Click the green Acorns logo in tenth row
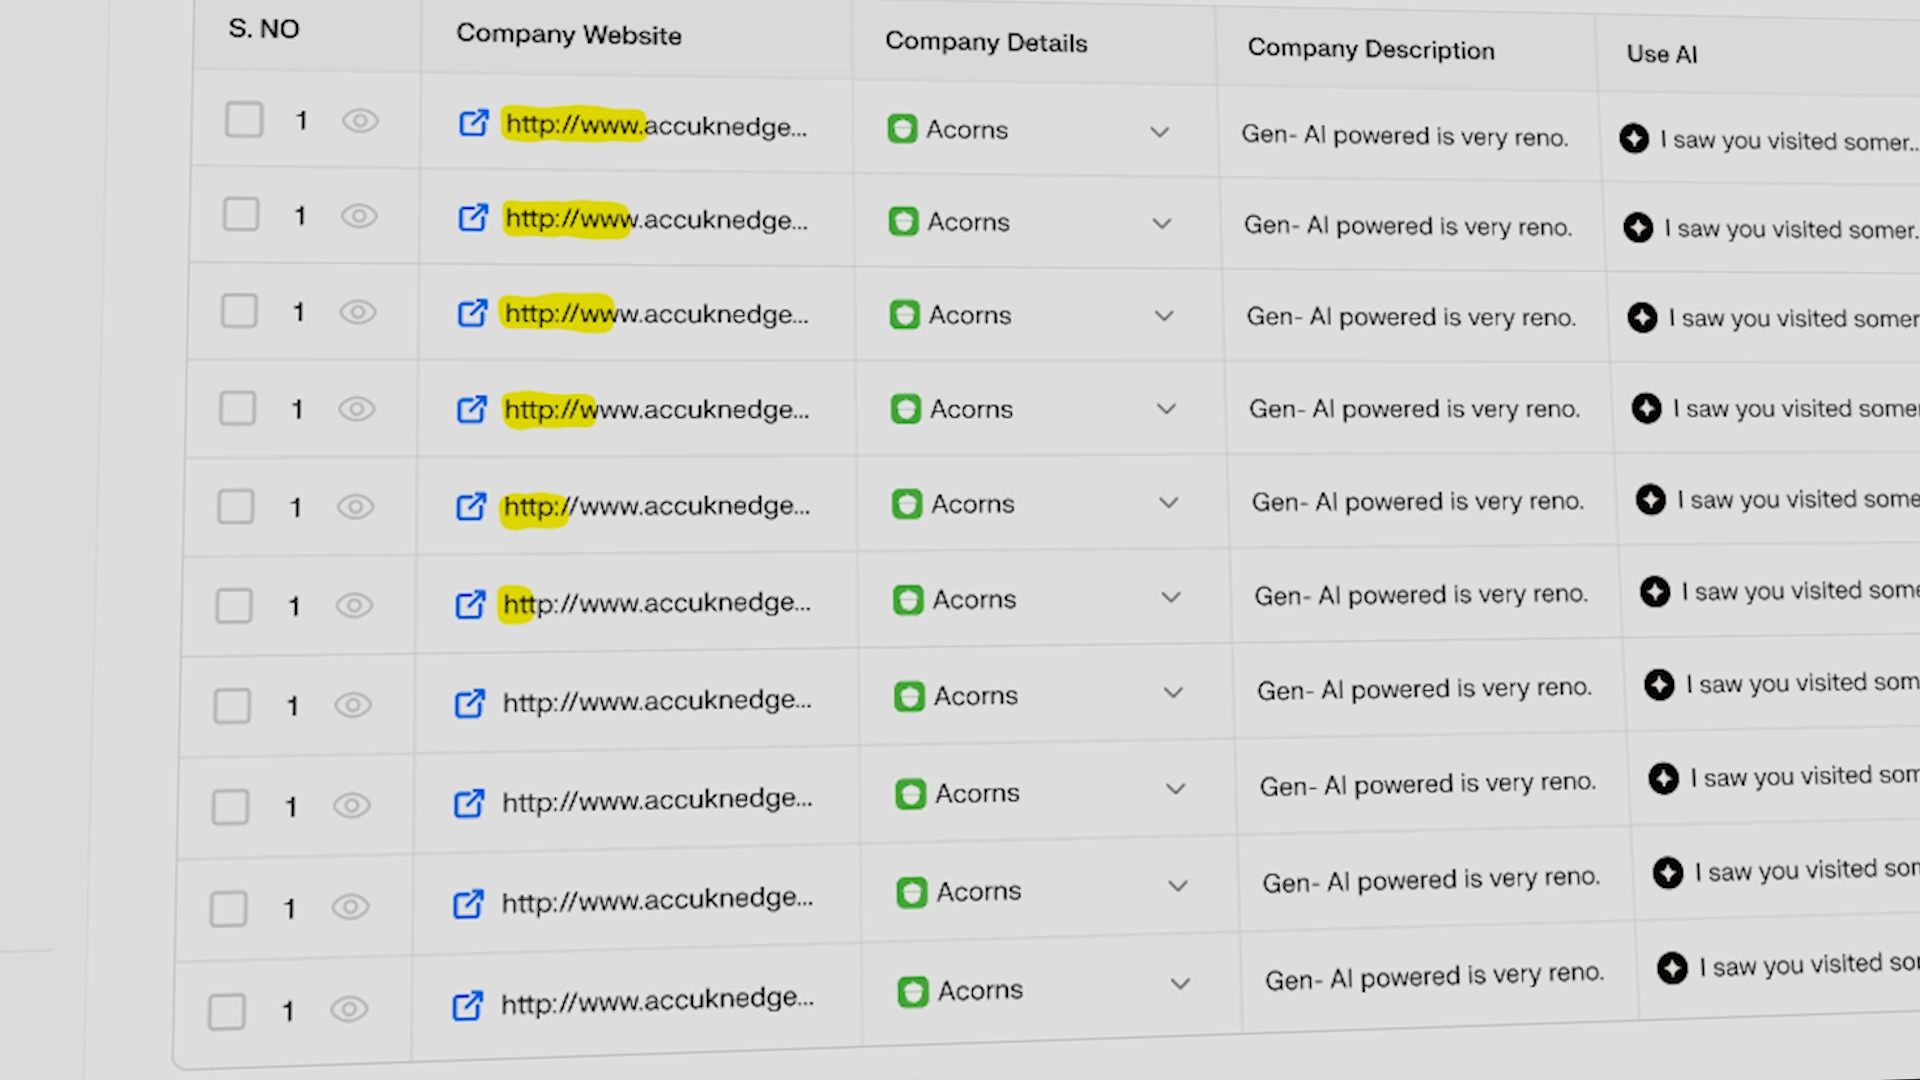This screenshot has width=1920, height=1080. 913,992
